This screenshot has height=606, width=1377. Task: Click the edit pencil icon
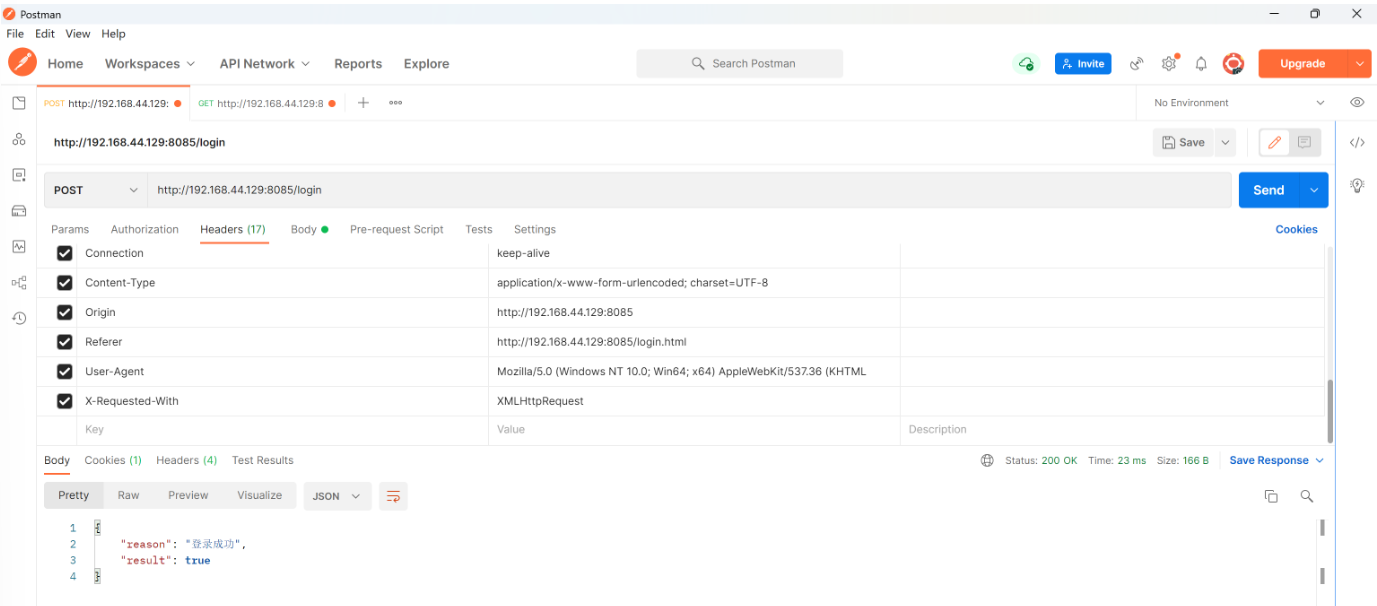1274,143
